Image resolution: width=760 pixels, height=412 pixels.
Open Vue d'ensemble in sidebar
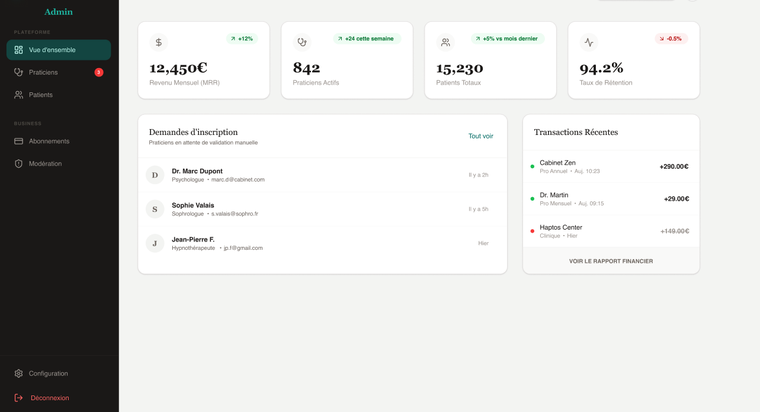pos(58,50)
